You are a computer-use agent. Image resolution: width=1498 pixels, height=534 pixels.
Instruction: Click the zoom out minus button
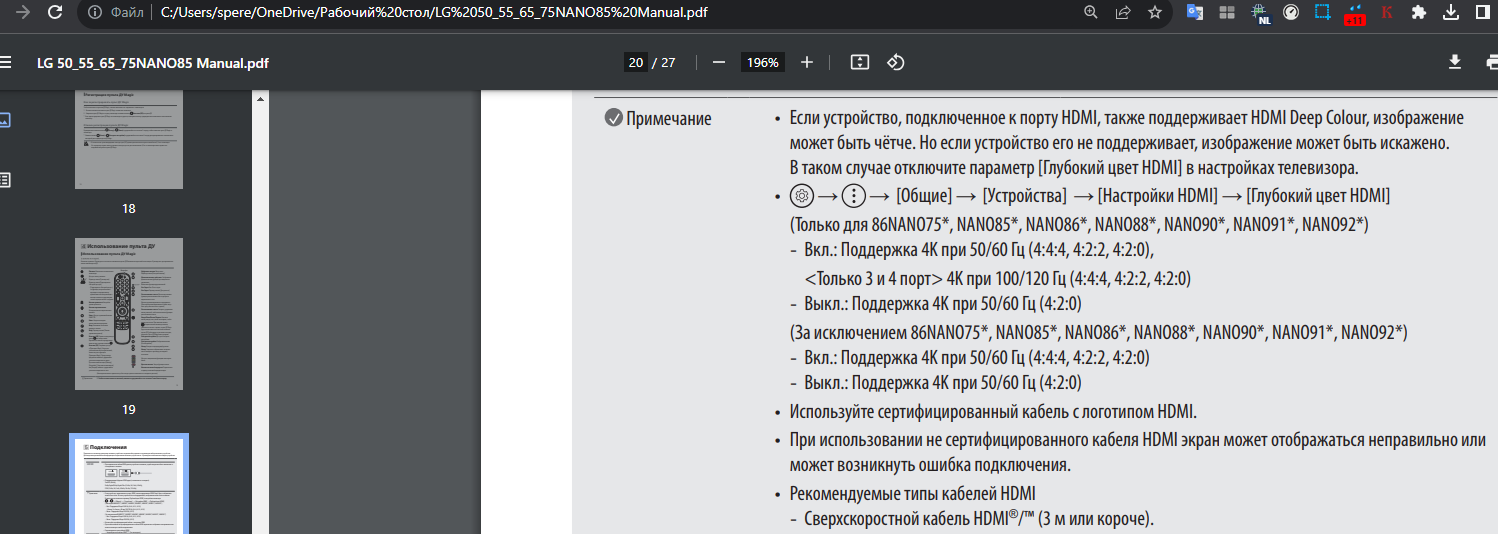pos(718,62)
